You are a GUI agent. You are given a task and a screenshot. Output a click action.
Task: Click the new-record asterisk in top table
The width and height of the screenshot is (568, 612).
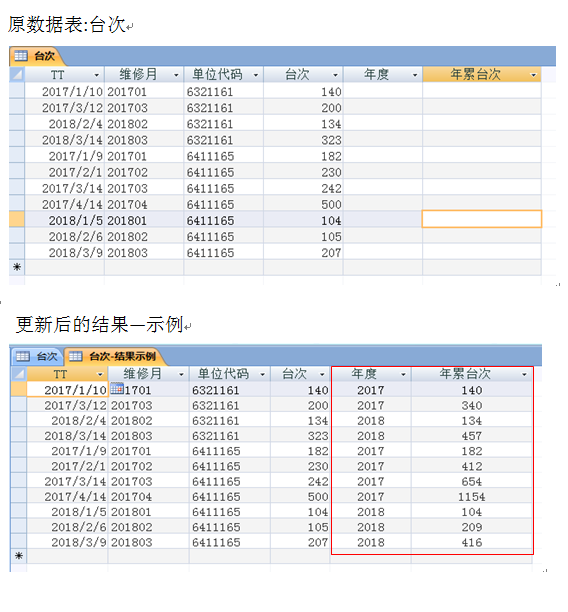coord(17,267)
